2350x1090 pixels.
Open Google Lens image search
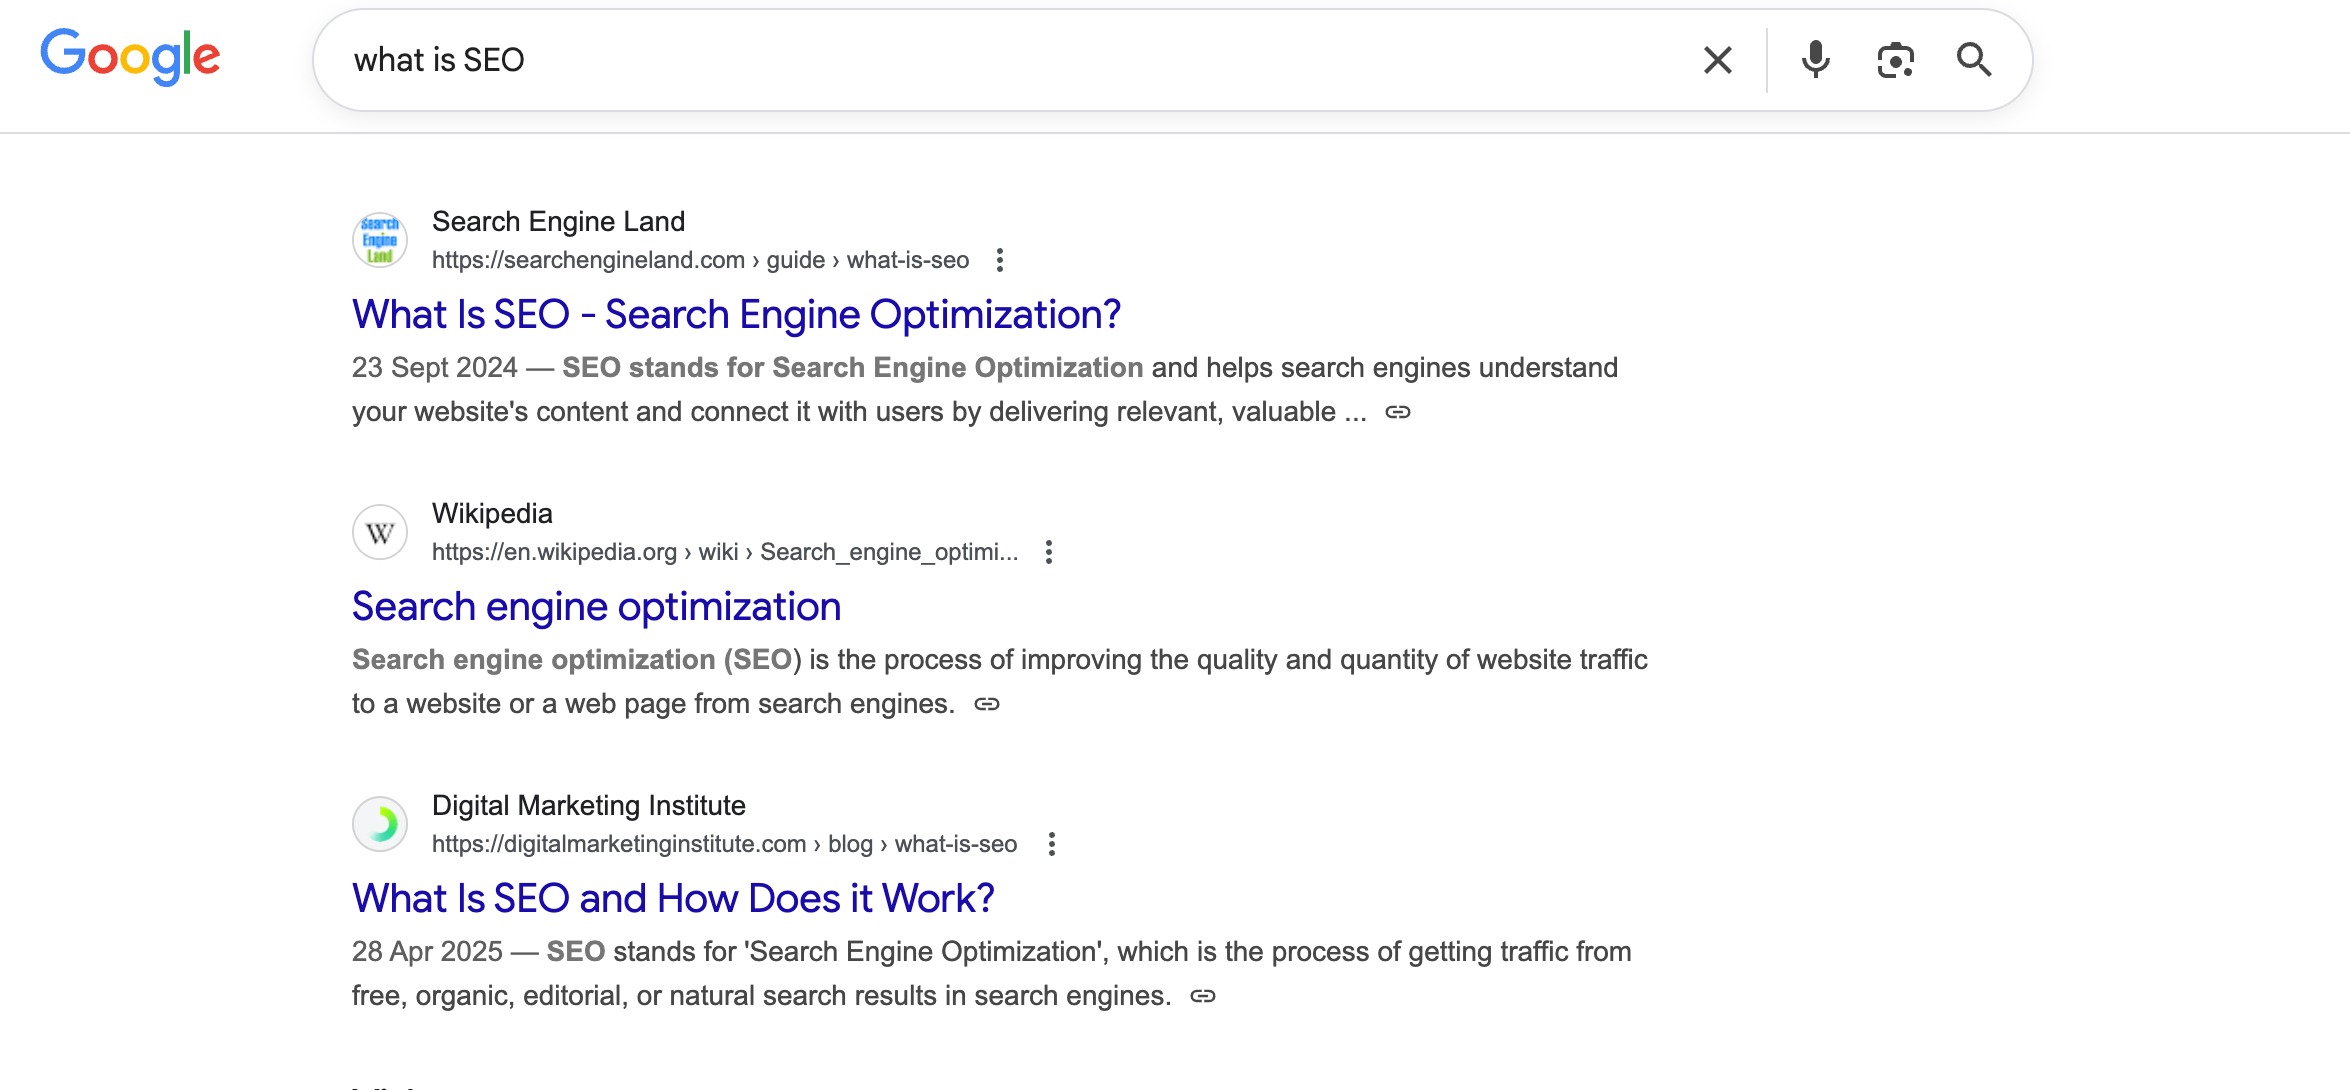(1893, 59)
